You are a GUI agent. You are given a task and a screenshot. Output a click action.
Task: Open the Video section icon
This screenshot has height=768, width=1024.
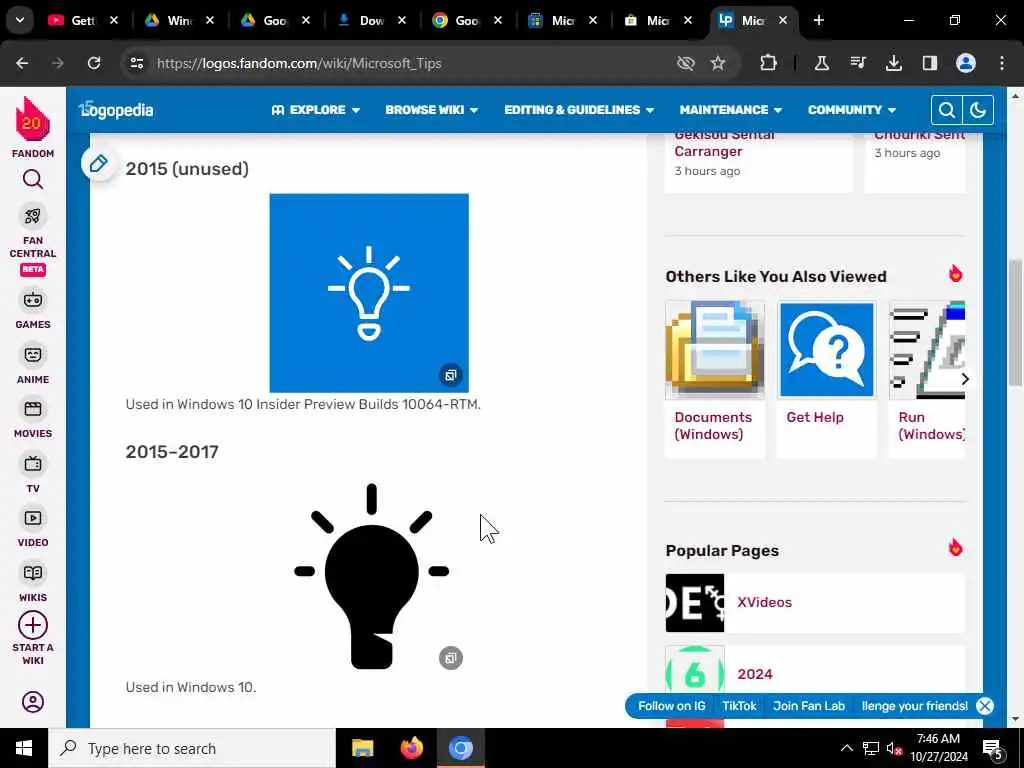pos(33,518)
